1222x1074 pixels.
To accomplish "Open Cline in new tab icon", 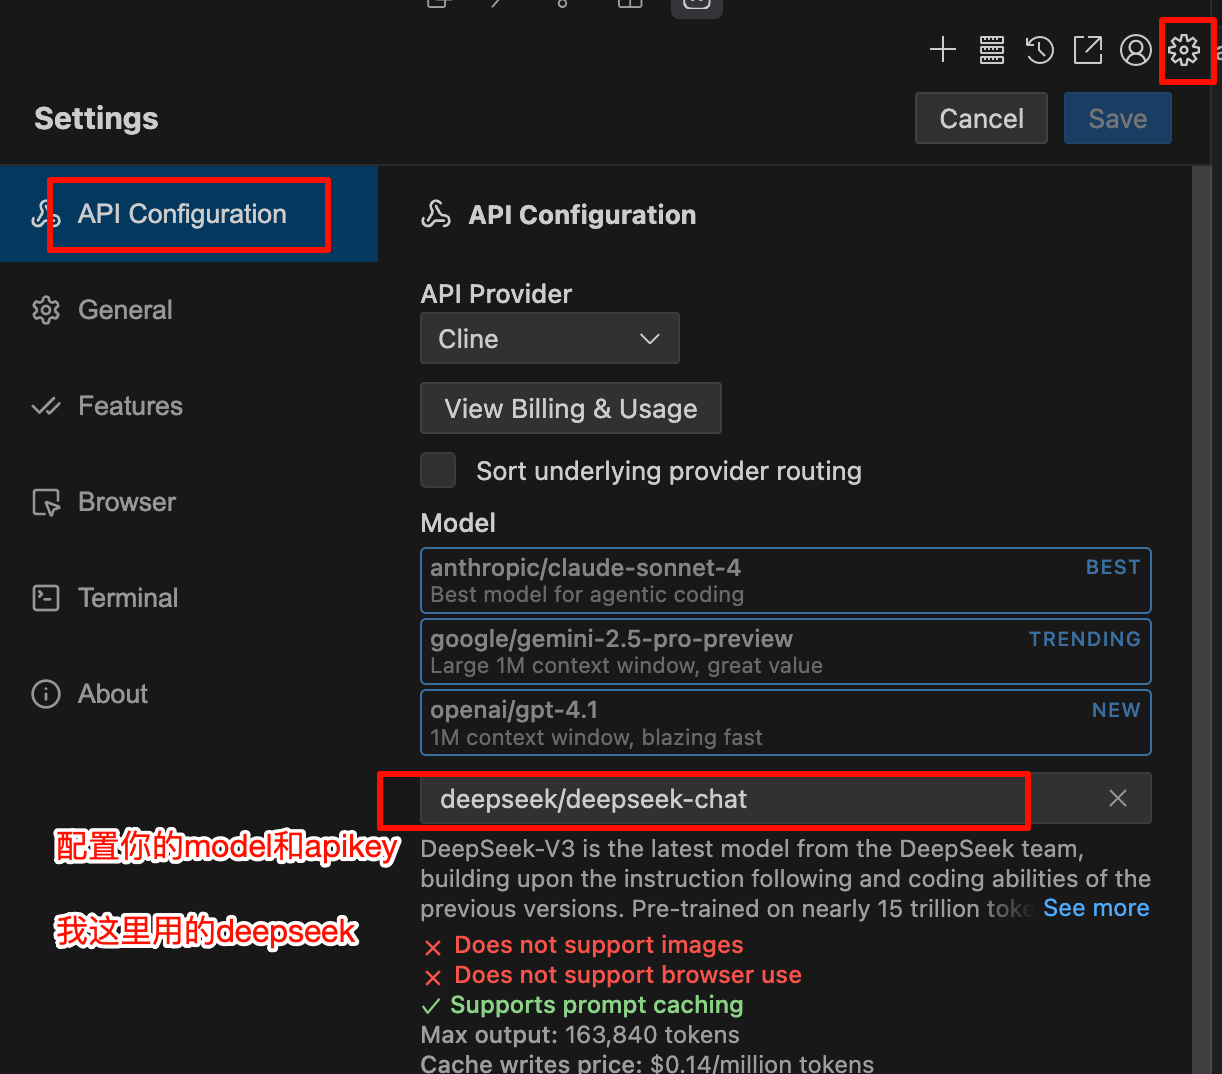I will tap(1087, 49).
